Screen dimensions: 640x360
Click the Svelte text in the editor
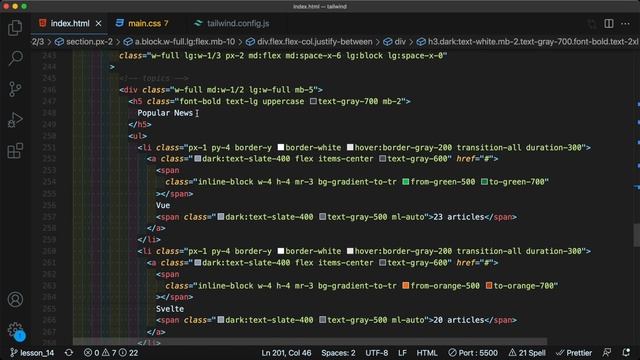170,309
